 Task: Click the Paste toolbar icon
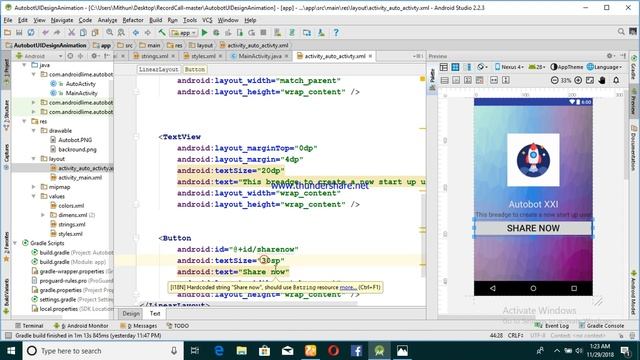pos(95,33)
